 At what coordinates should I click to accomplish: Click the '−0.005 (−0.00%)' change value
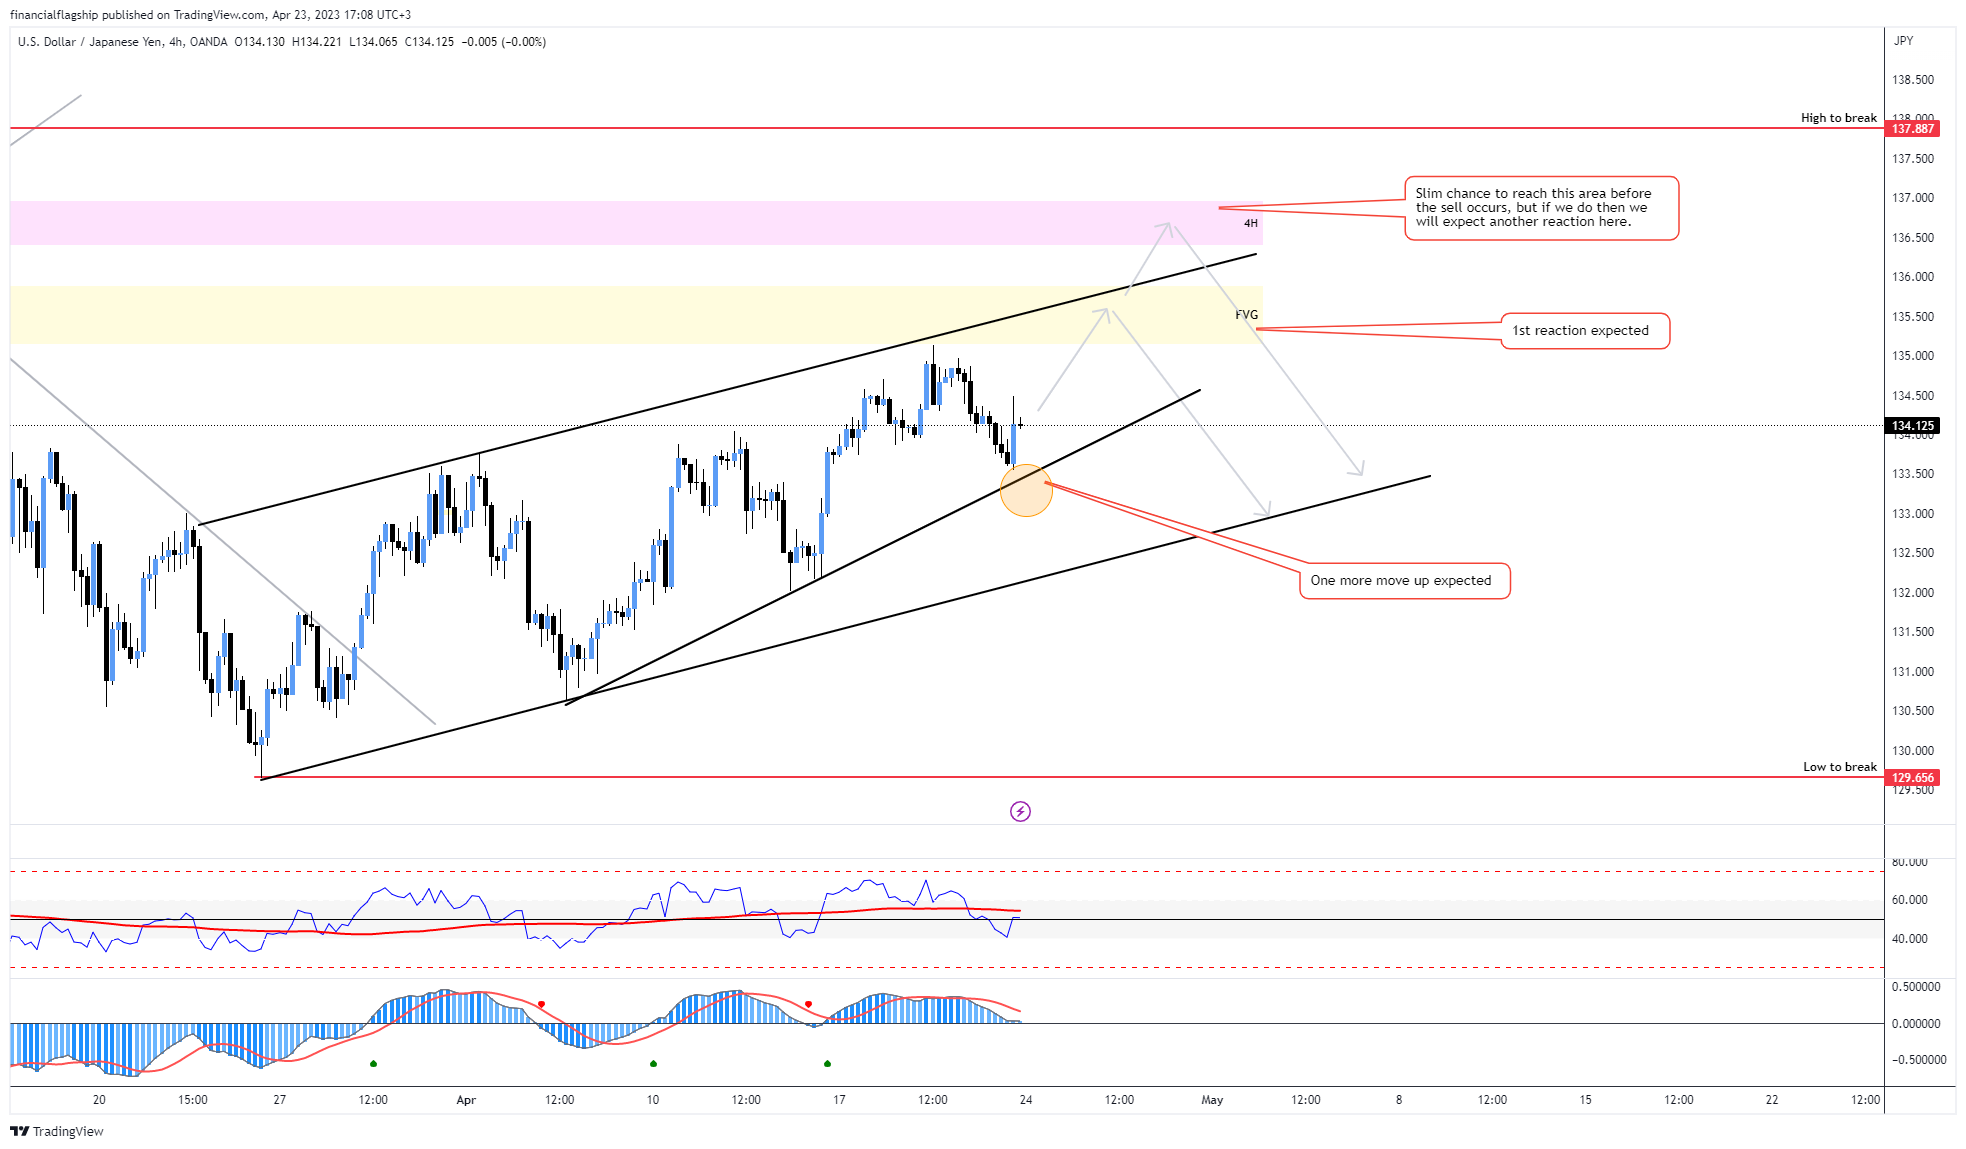504,42
